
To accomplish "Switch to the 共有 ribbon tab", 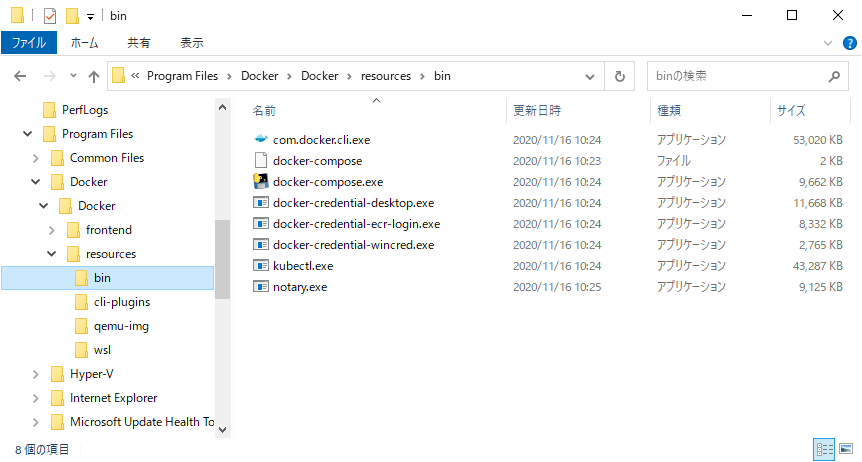I will point(139,42).
